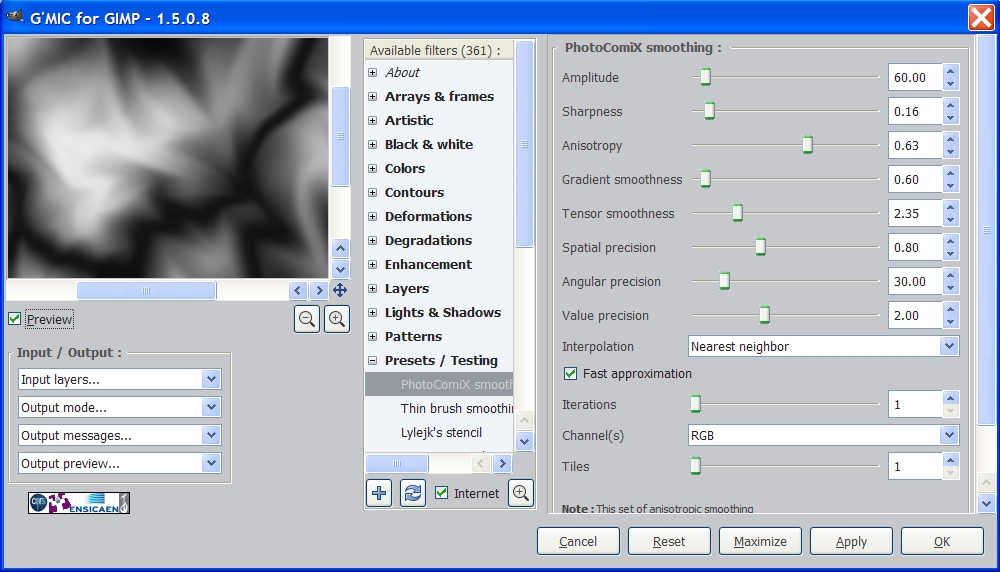Viewport: 1000px width, 572px height.
Task: Close the G'MIC dialog window
Action: [x=981, y=17]
